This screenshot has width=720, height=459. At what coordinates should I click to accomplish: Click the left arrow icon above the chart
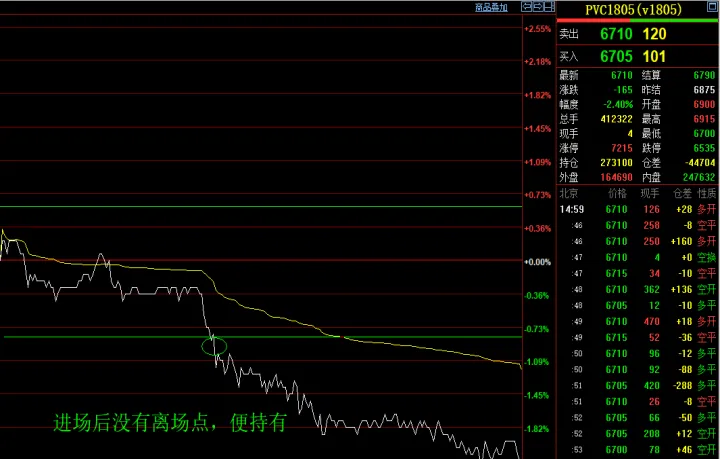pyautogui.click(x=524, y=7)
